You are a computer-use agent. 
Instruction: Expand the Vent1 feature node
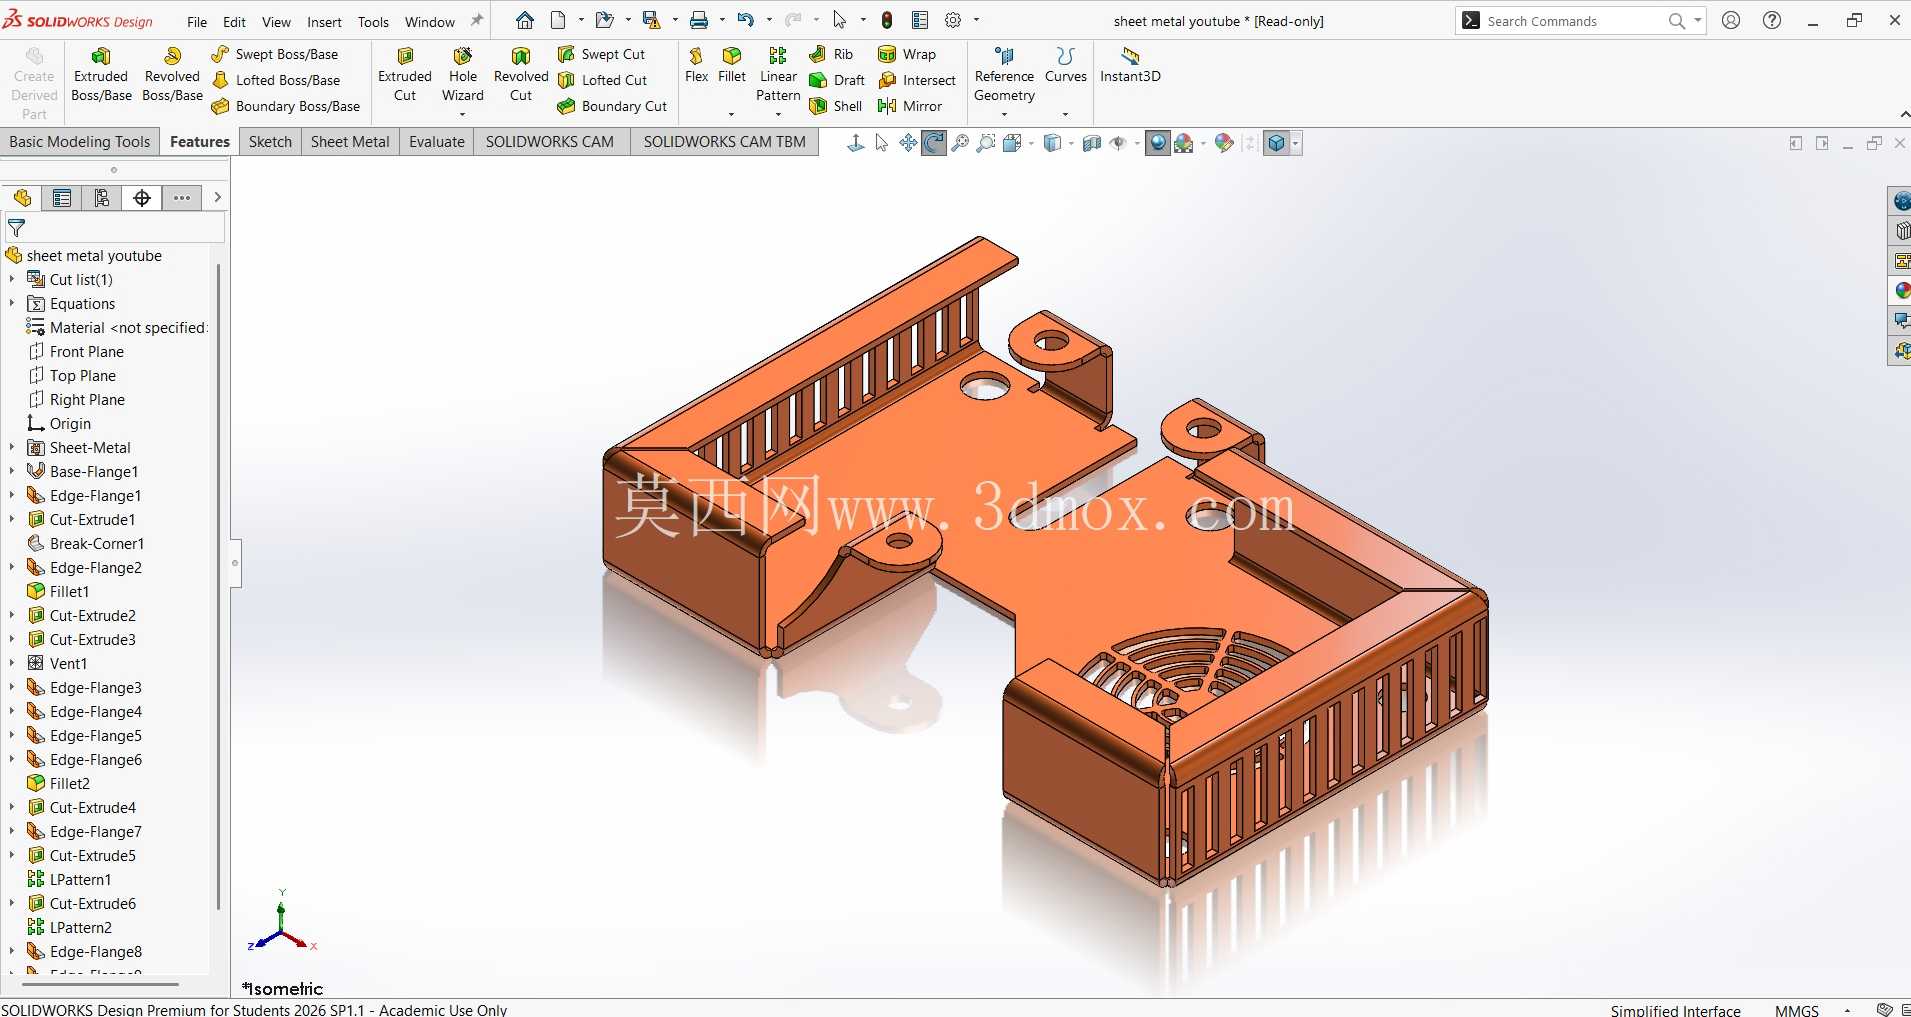click(12, 663)
